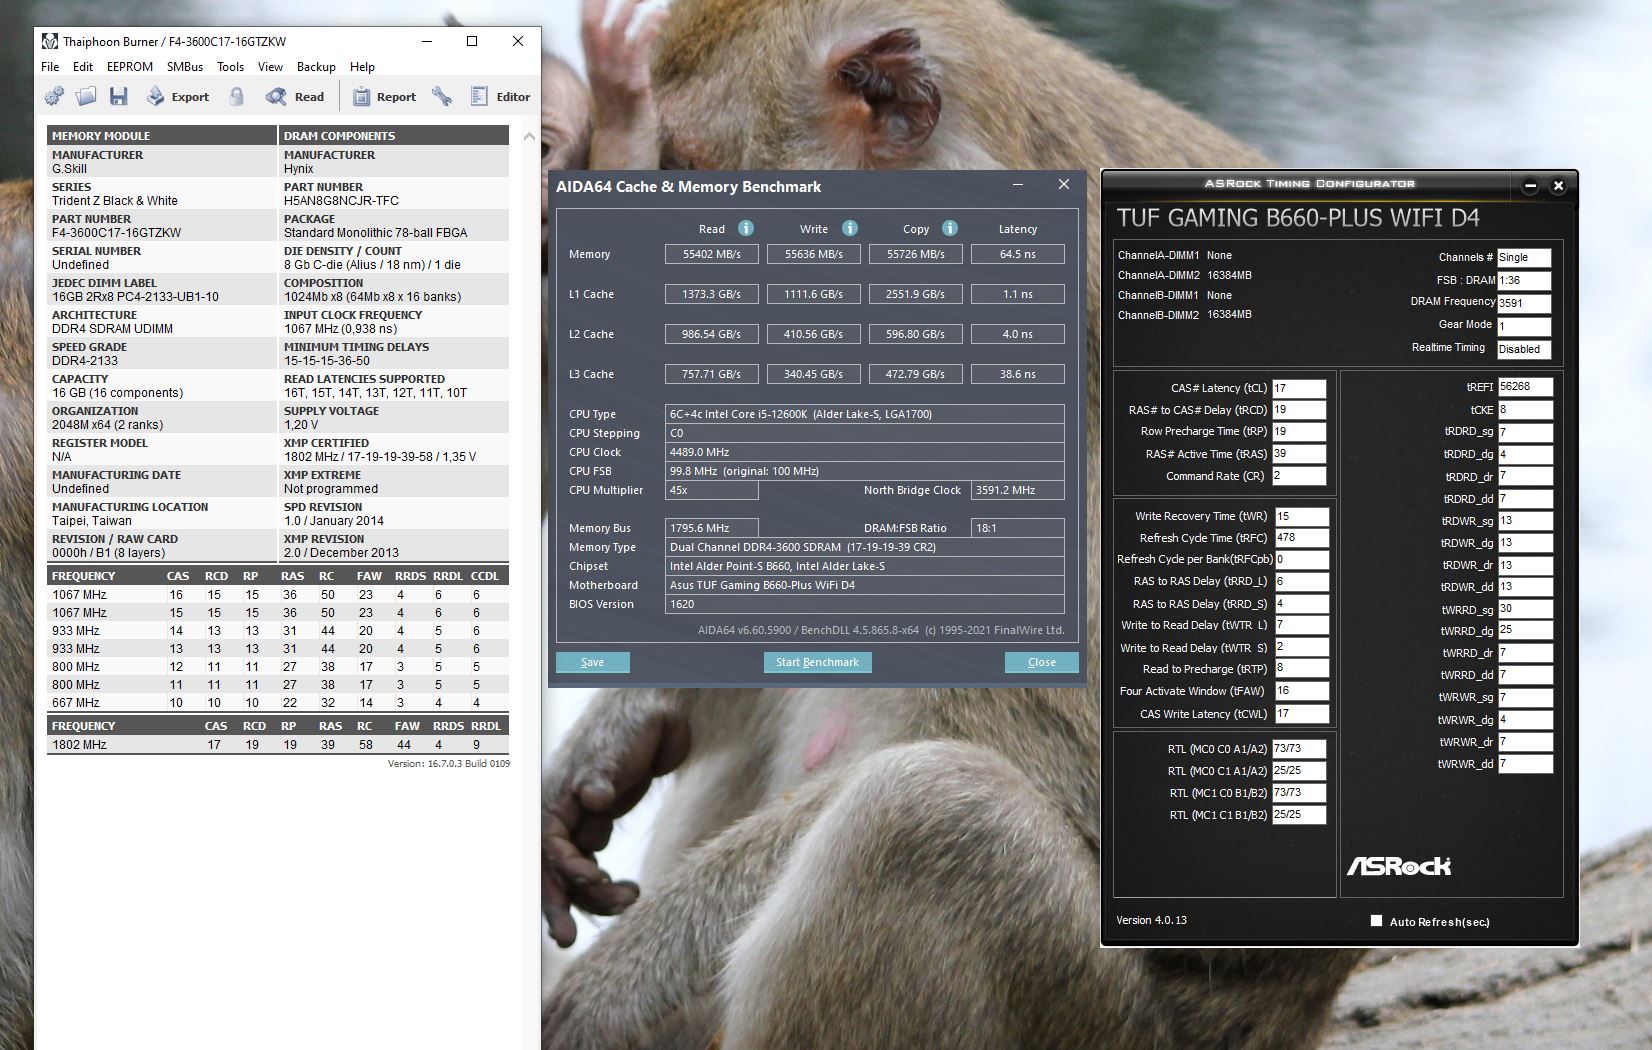Screen dimensions: 1652x1050
Task: Maximize the Thaiphoon Burner window
Action: [472, 41]
